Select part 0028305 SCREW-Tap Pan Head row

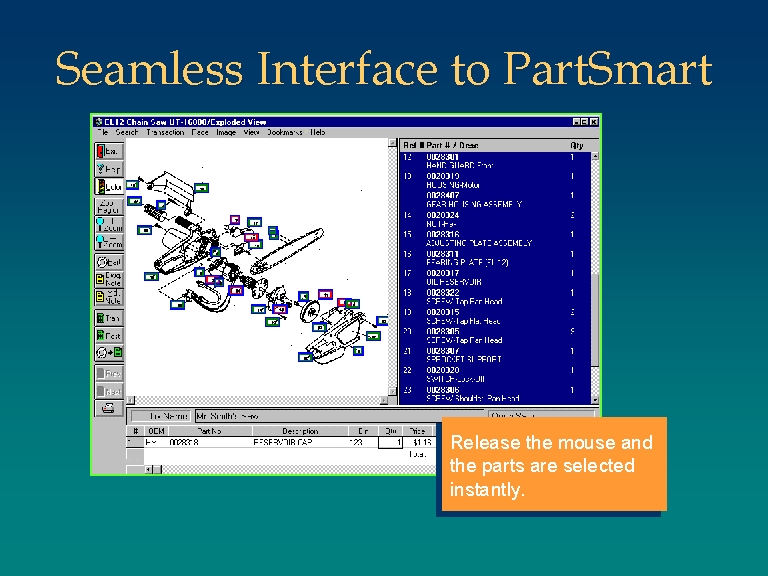tap(496, 336)
